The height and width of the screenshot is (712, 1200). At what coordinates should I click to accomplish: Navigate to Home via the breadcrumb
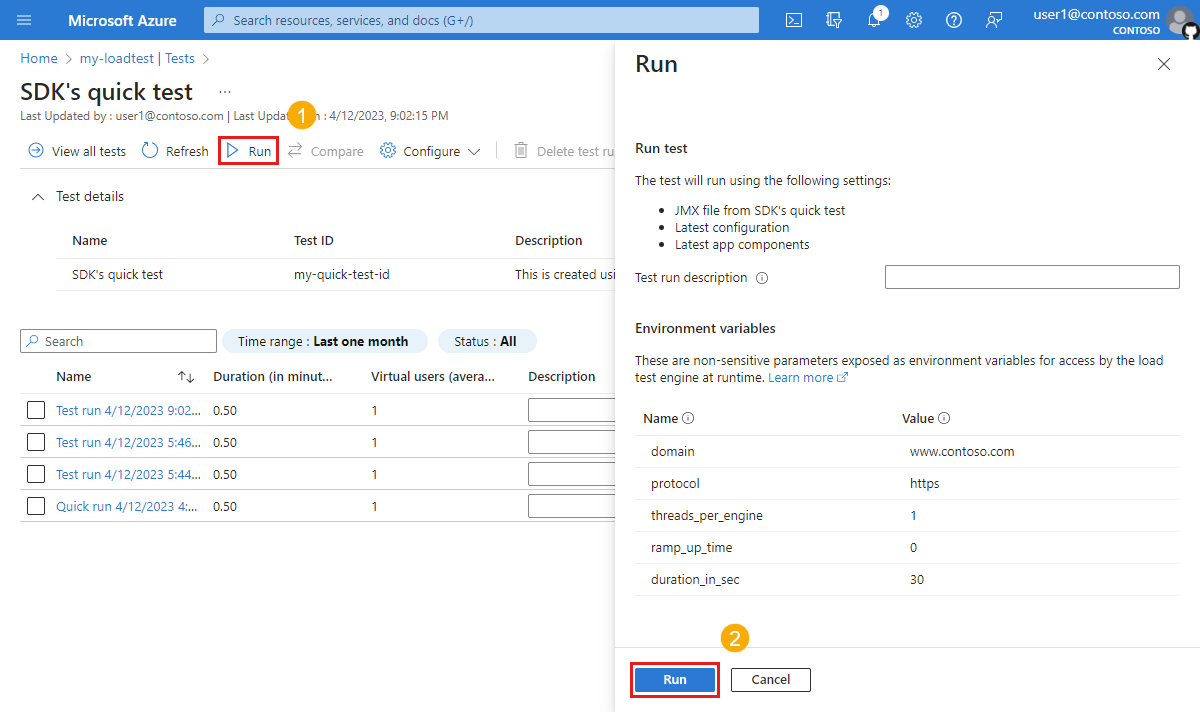[38, 58]
